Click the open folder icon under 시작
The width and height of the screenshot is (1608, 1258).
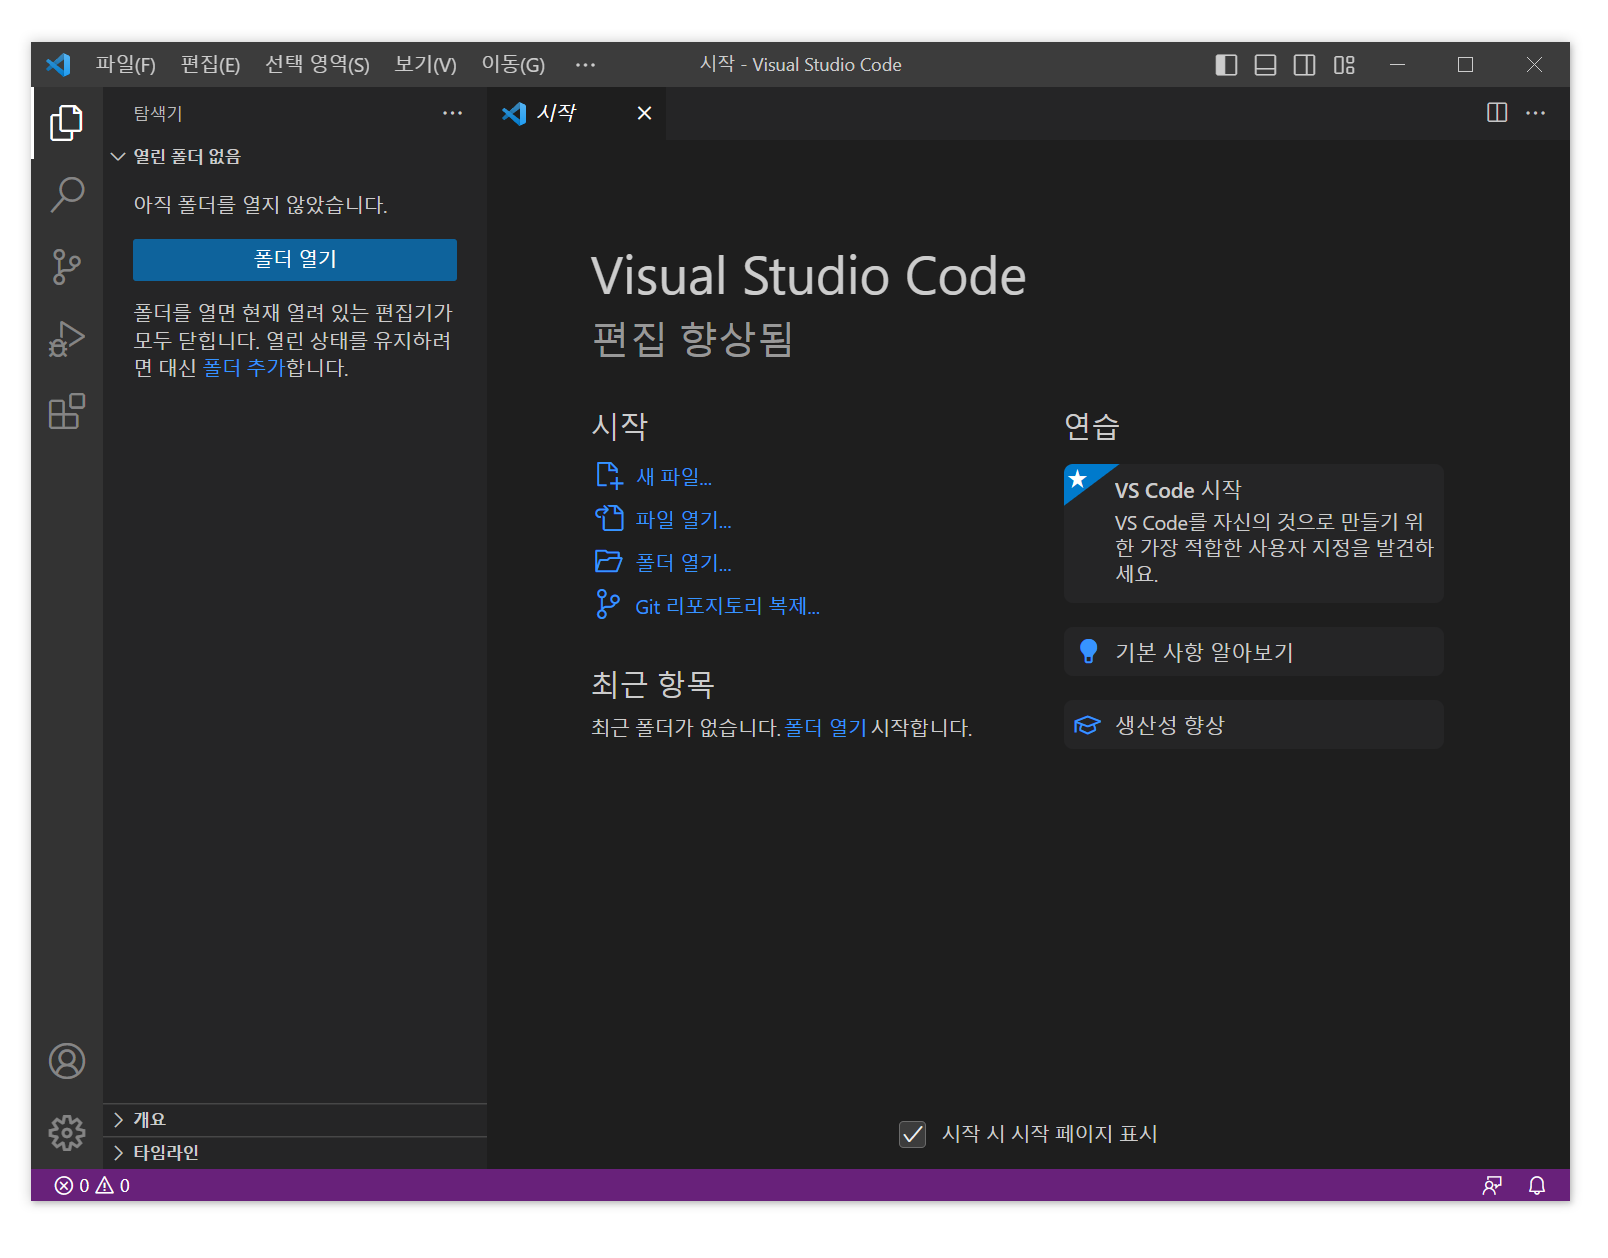[x=609, y=561]
